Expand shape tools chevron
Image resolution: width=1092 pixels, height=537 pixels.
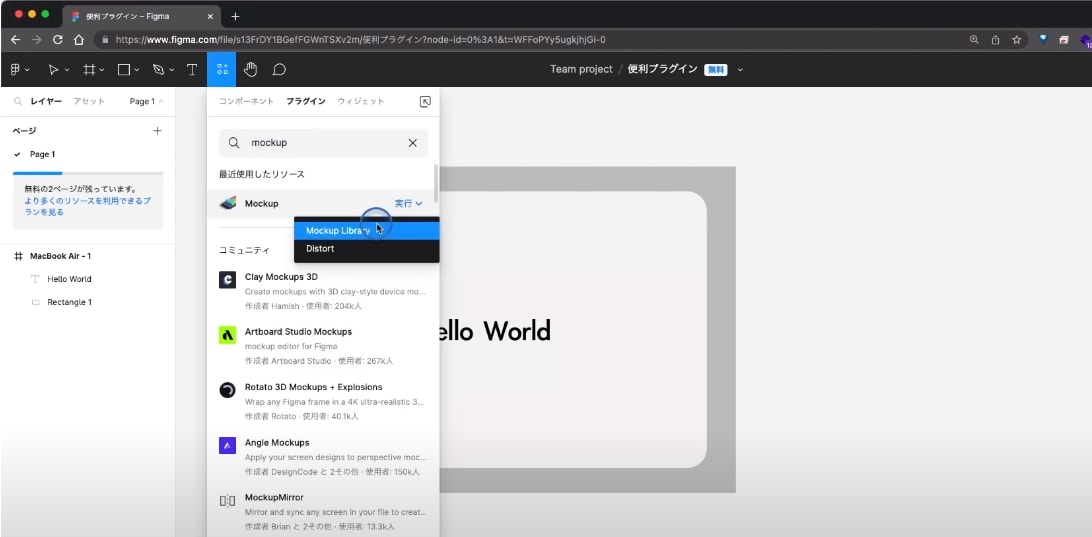[136, 70]
